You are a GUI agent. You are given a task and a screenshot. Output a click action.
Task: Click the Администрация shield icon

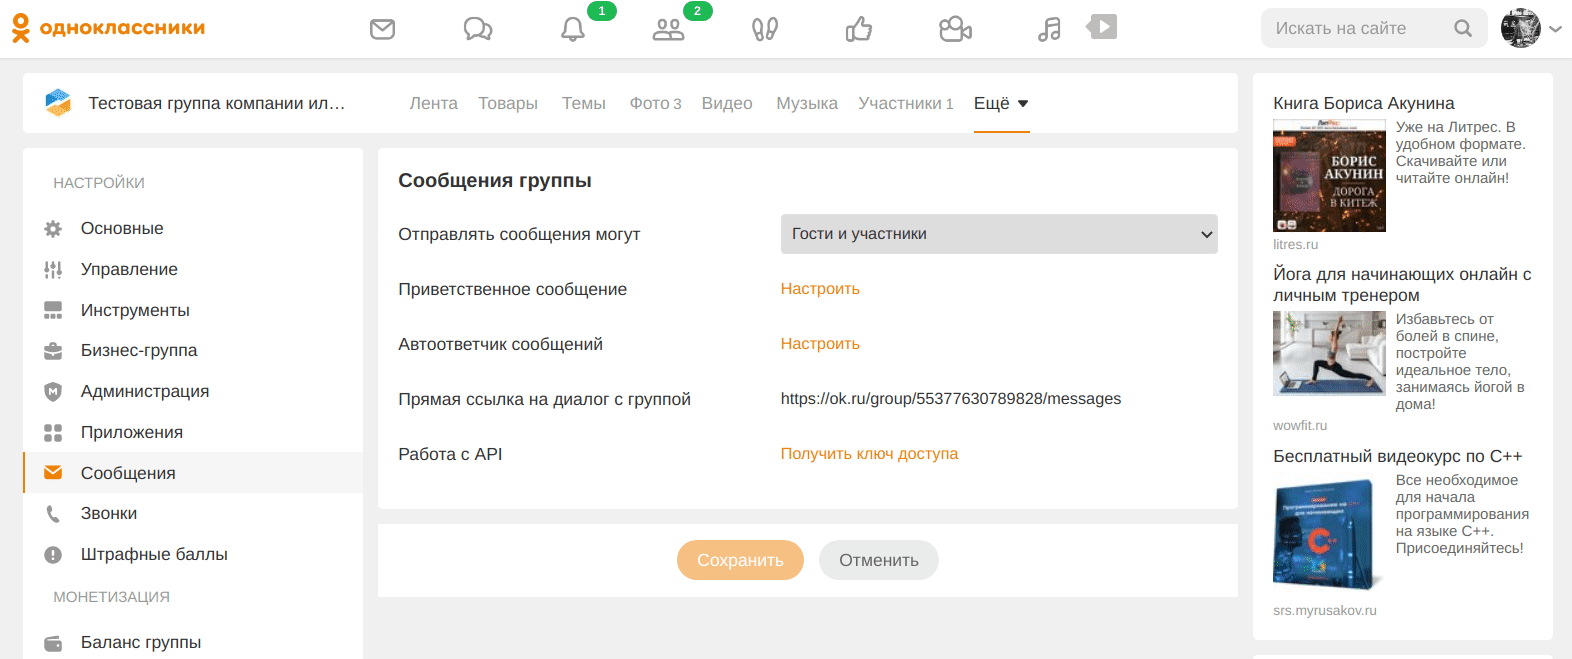53,392
